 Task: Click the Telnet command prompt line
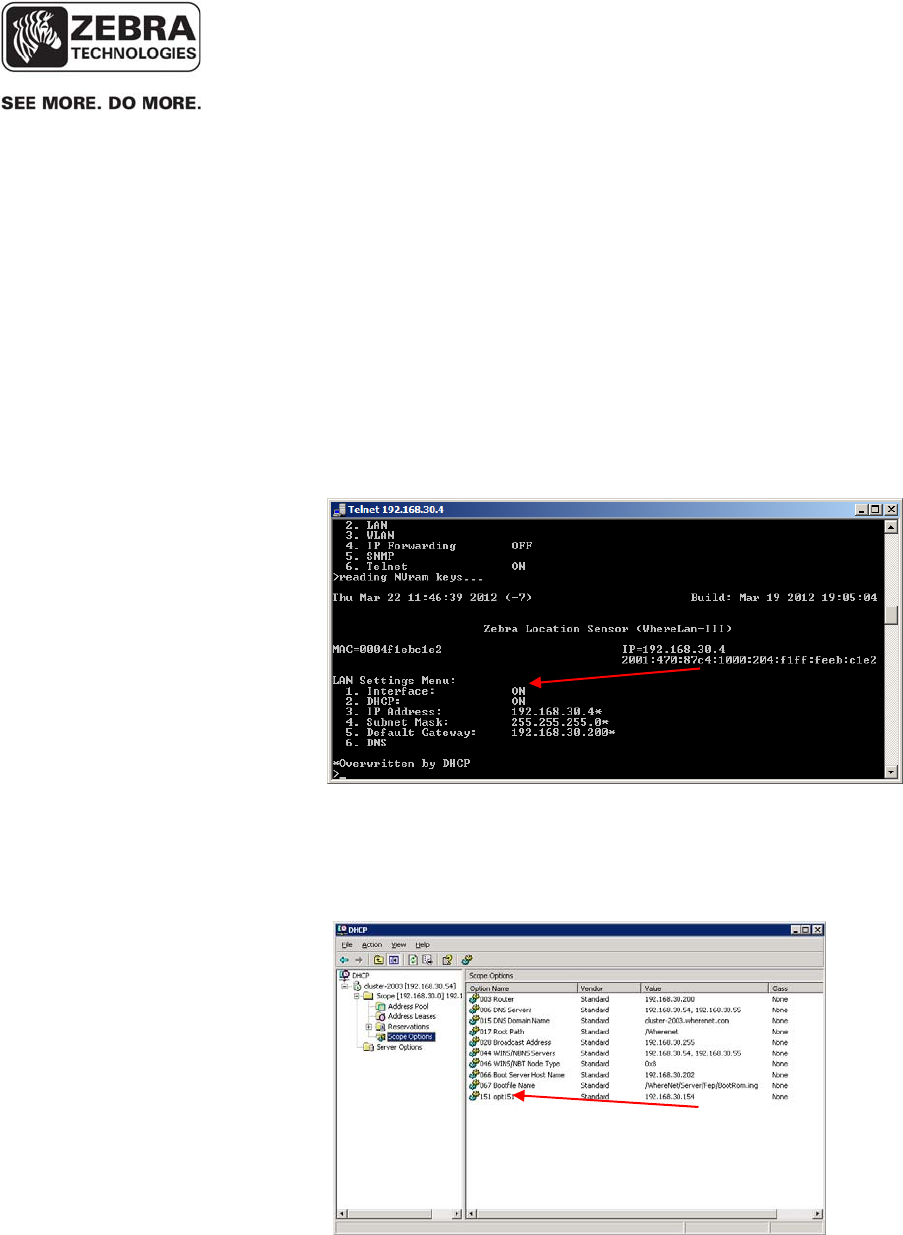point(337,776)
